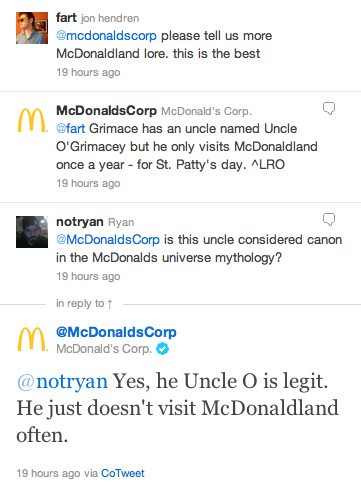Click the reply bubble icon on notryan's tweet
This screenshot has height=486, width=361.
(x=329, y=219)
